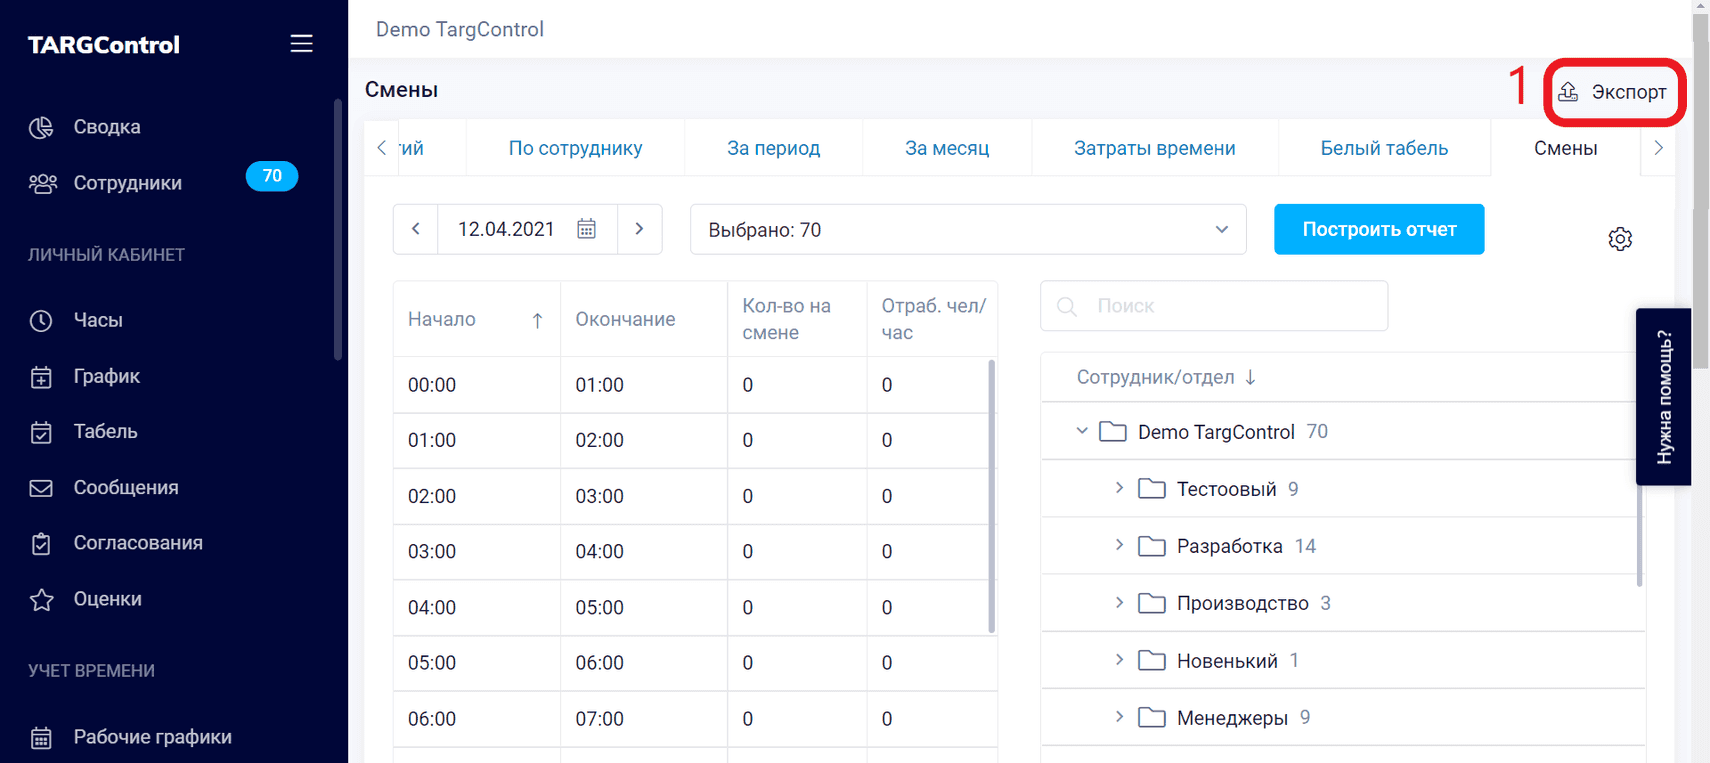Click the Сотрудники people icon
Viewport: 1710px width, 763px height.
point(42,183)
